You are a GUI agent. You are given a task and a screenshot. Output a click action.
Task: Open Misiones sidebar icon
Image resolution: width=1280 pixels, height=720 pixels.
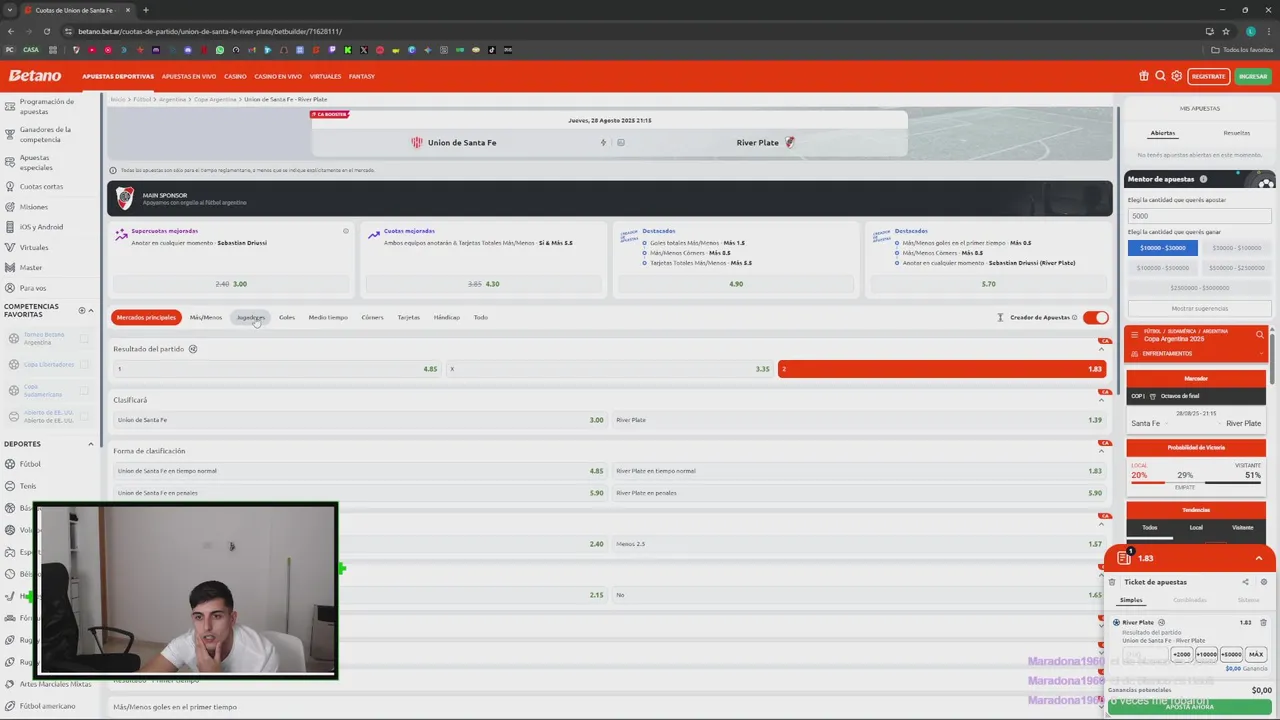(x=11, y=207)
